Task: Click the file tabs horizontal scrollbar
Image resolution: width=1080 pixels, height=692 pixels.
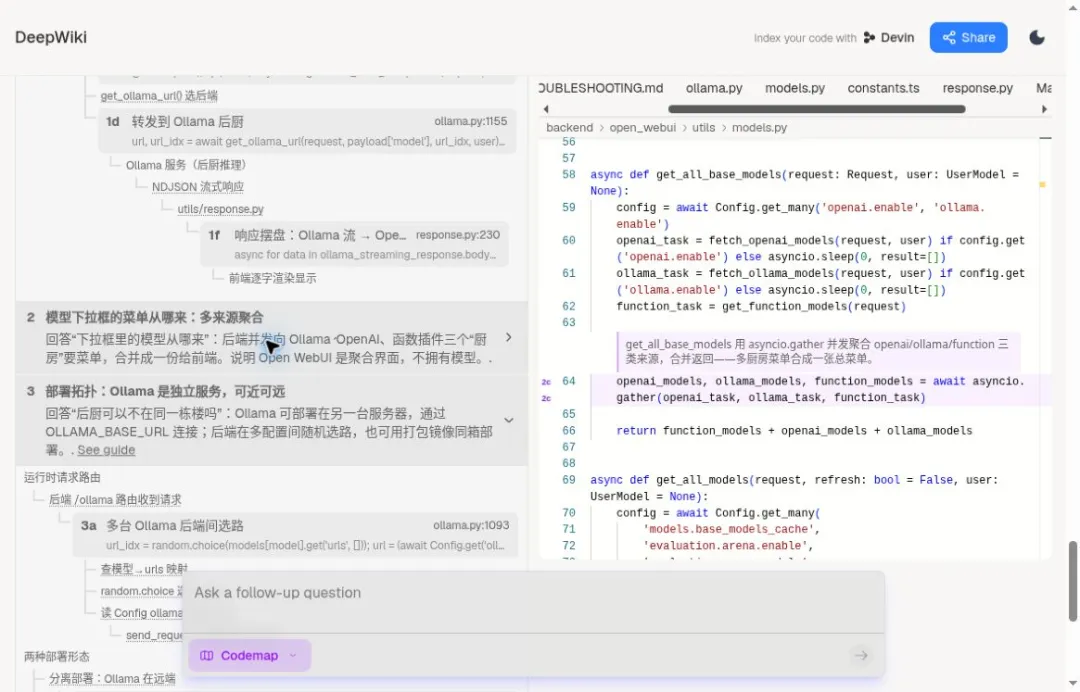Action: pyautogui.click(x=816, y=109)
